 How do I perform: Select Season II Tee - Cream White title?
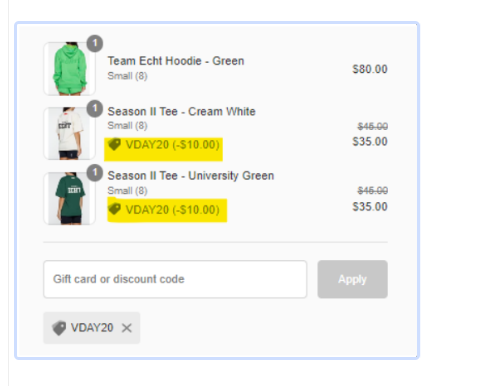pos(181,111)
